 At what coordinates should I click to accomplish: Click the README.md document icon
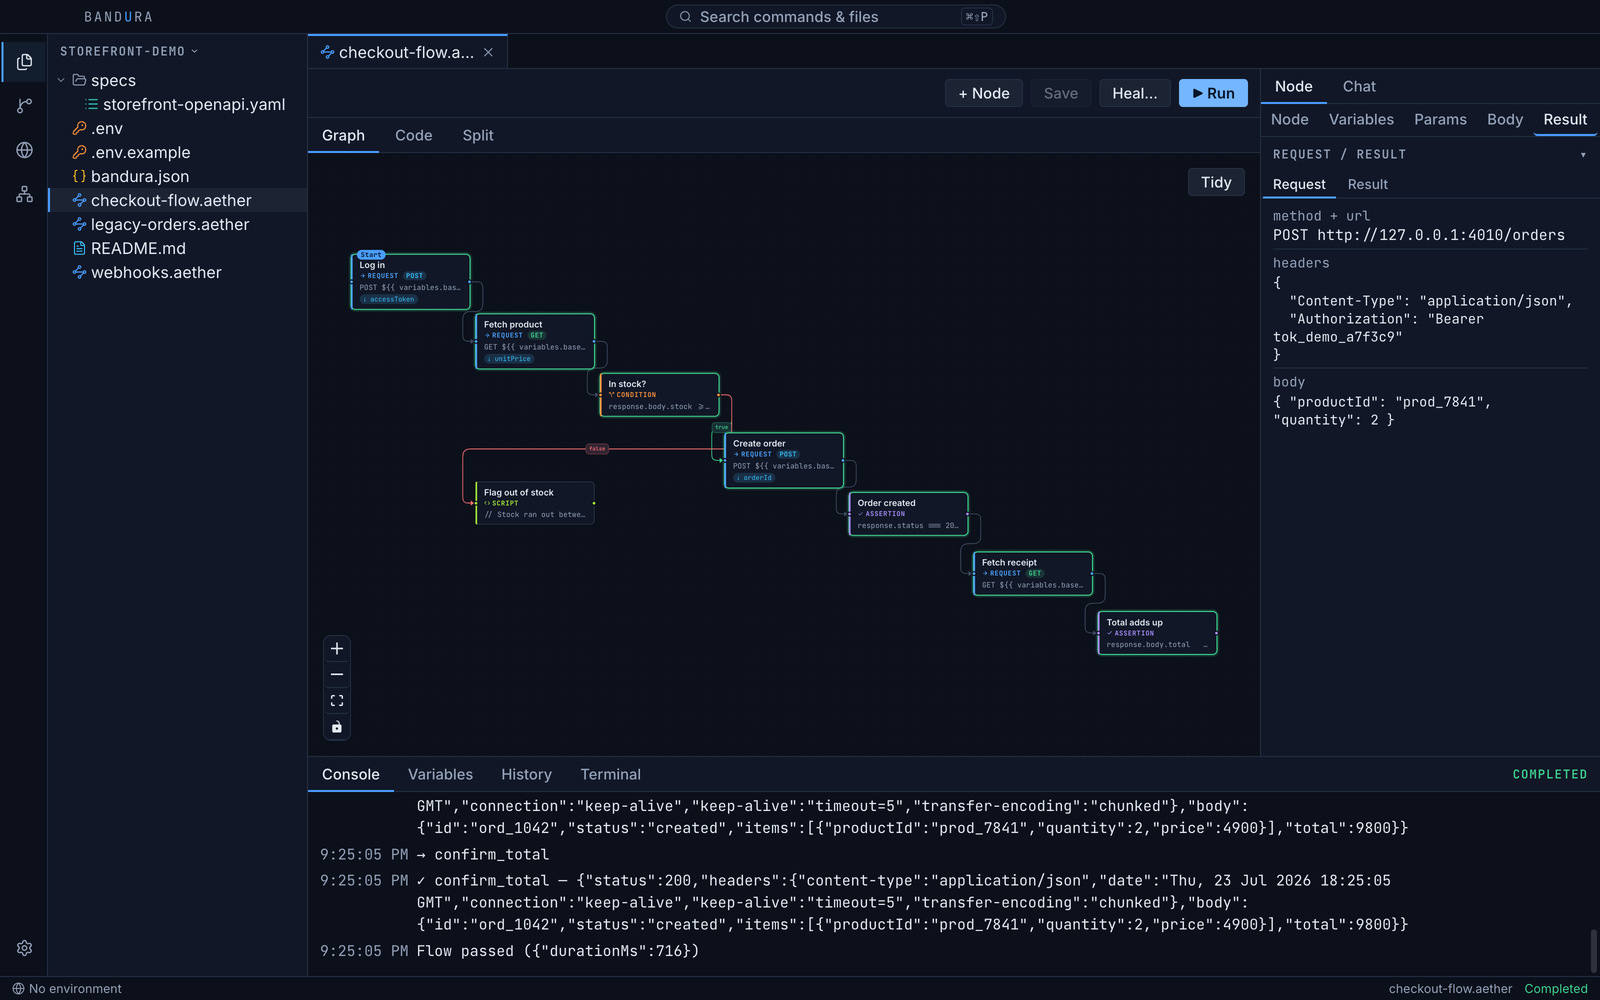coord(79,248)
